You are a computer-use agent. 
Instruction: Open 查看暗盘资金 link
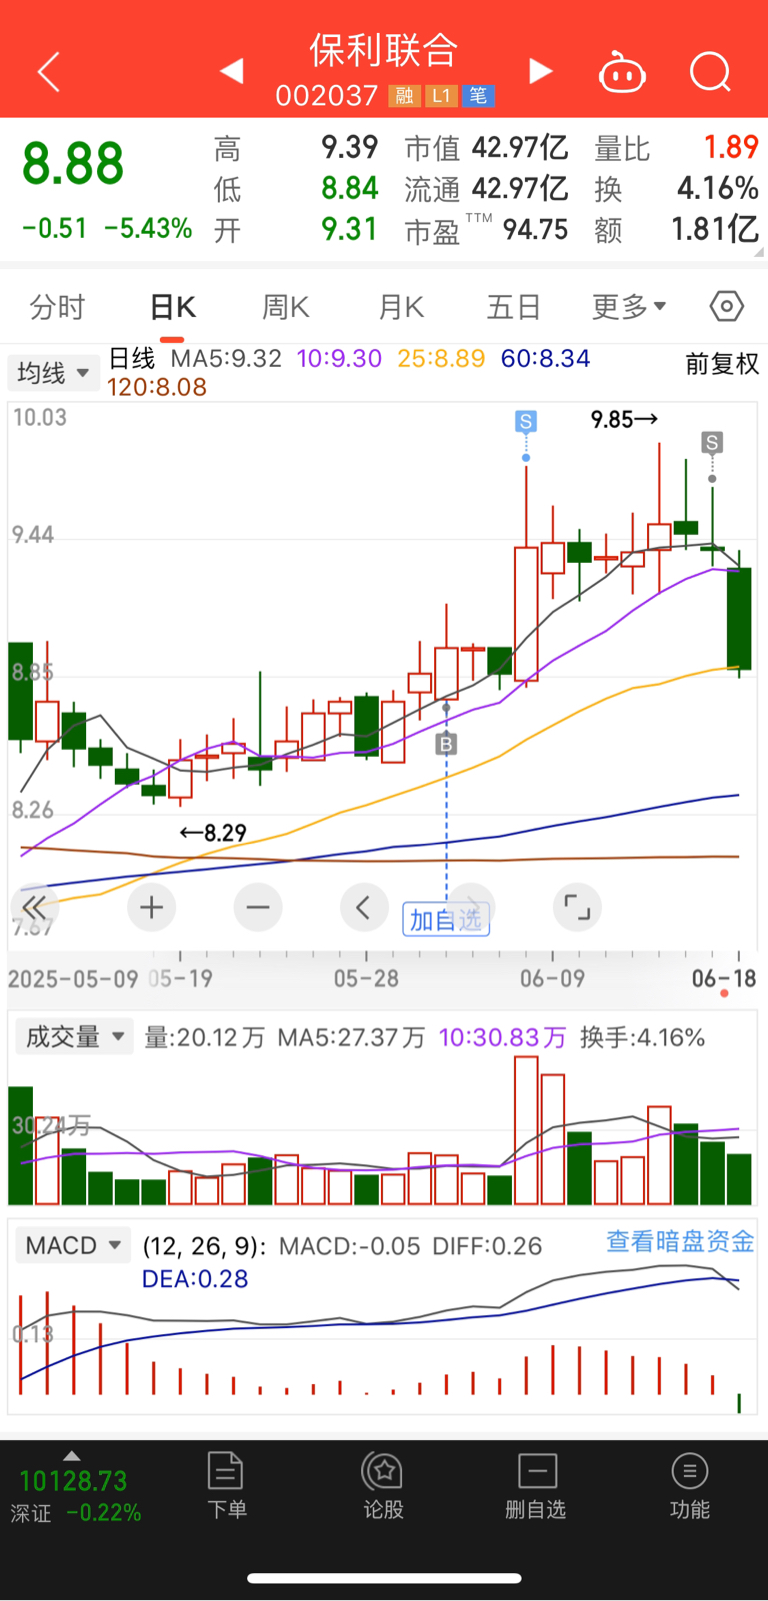(680, 1242)
